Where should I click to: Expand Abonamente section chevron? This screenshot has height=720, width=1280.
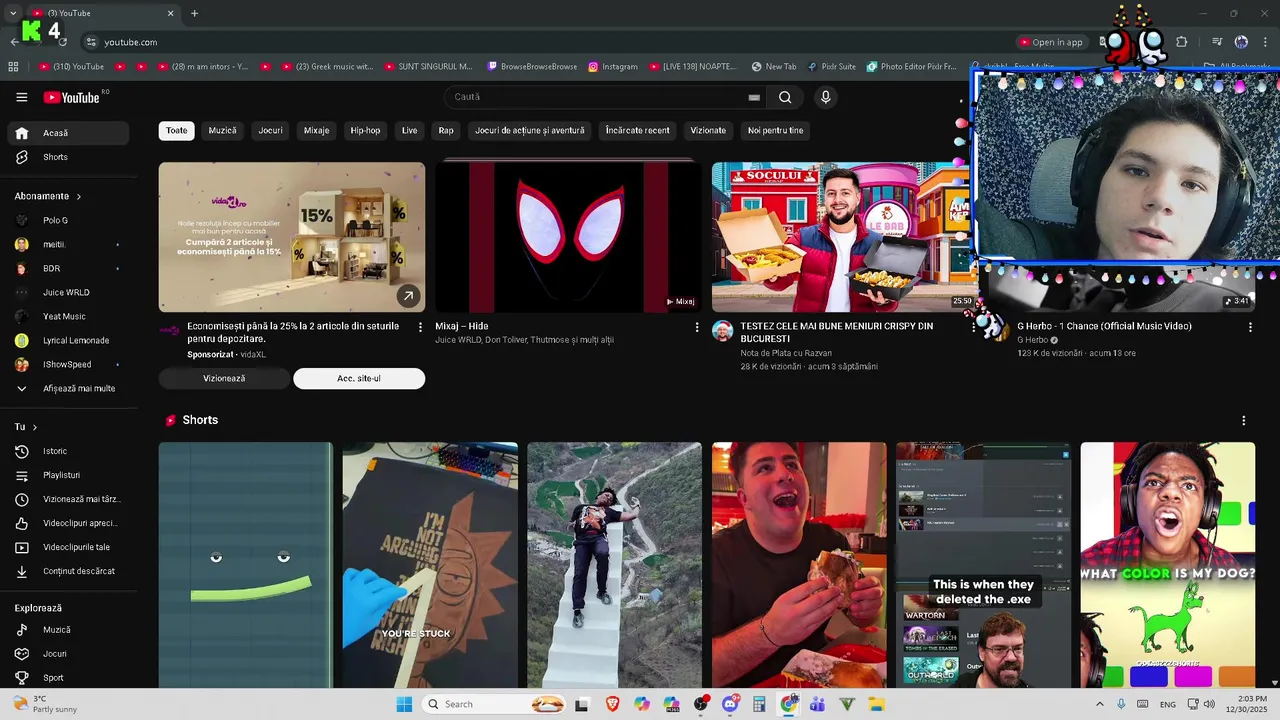click(x=78, y=196)
